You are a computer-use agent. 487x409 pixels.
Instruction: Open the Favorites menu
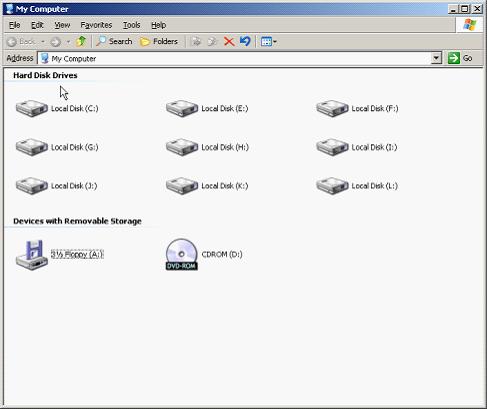click(x=96, y=25)
